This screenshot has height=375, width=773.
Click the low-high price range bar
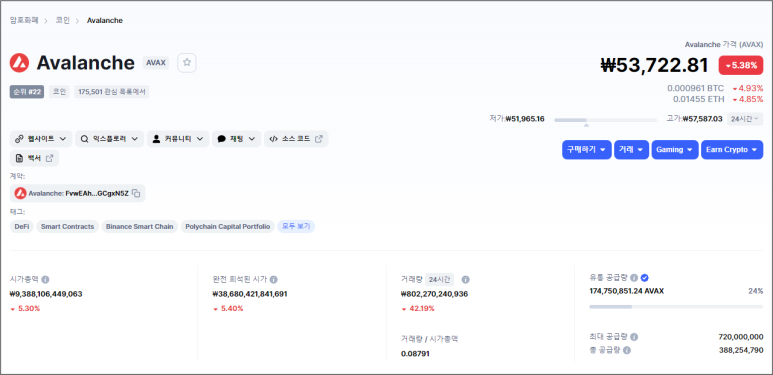[605, 120]
